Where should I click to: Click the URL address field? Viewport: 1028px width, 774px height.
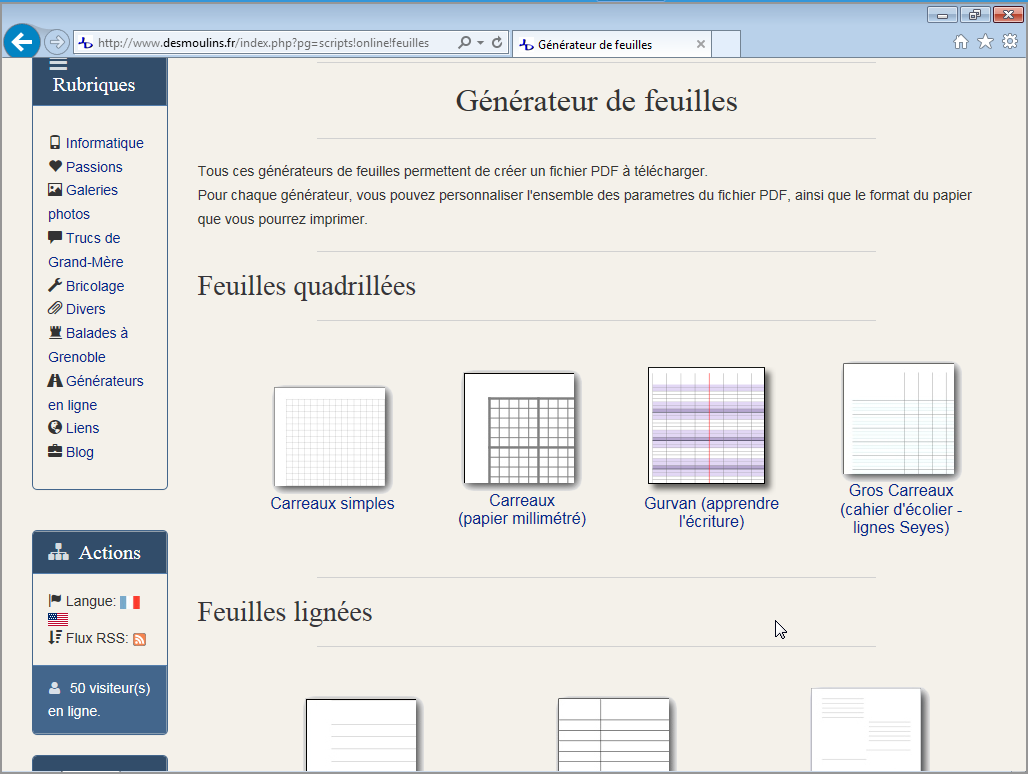pyautogui.click(x=263, y=43)
